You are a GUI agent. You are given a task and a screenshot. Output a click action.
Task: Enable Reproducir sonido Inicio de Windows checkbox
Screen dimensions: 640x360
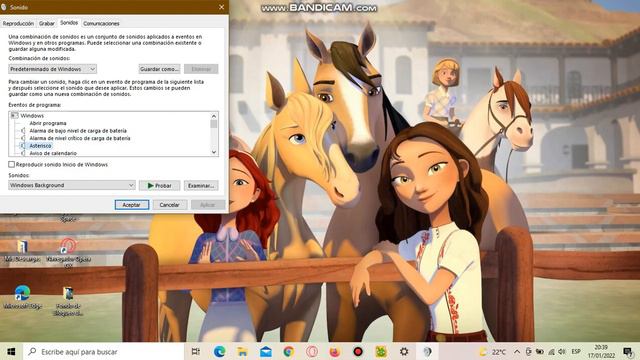tap(11, 164)
